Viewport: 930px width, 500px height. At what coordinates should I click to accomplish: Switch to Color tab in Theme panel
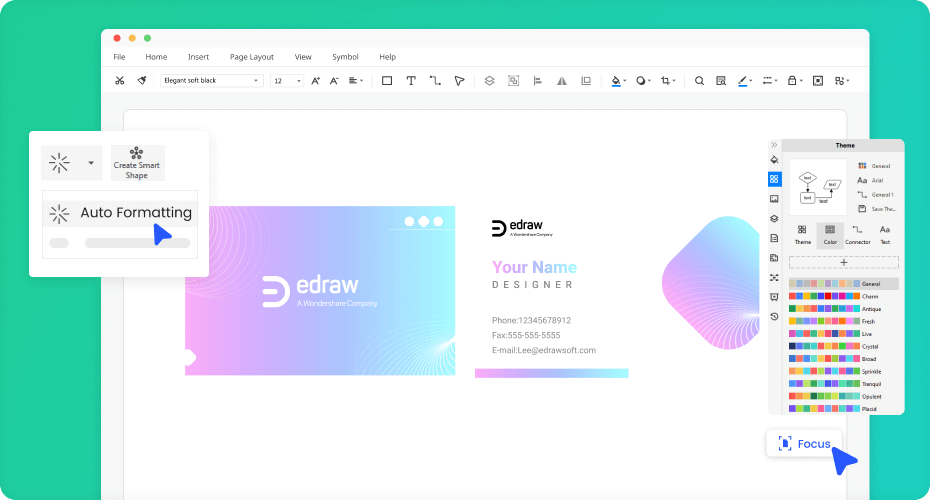pos(830,235)
